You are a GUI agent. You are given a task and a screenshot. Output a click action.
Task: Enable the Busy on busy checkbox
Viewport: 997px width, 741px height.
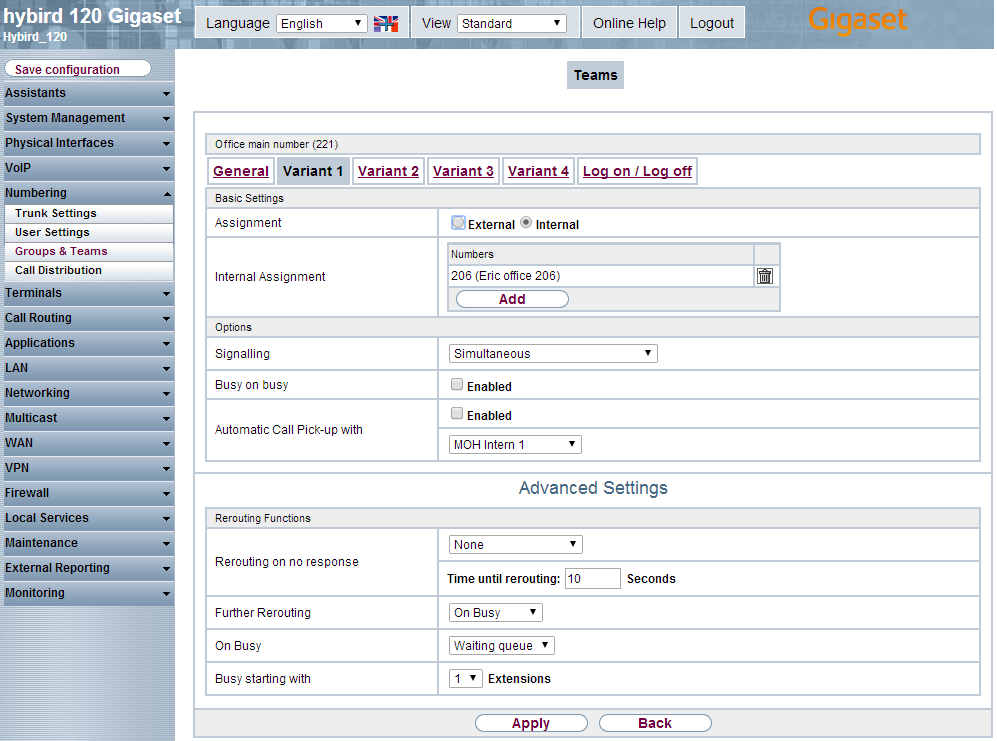[457, 384]
